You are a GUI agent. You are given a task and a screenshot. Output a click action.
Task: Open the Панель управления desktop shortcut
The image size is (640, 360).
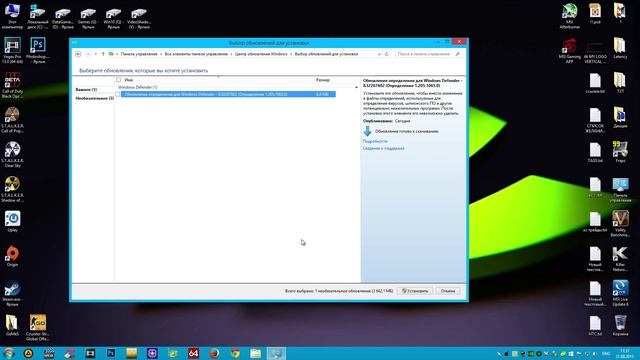pyautogui.click(x=620, y=190)
